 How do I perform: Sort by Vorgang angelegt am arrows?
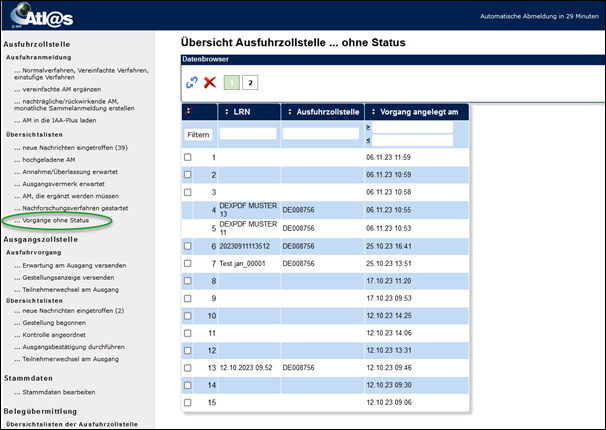pyautogui.click(x=374, y=111)
